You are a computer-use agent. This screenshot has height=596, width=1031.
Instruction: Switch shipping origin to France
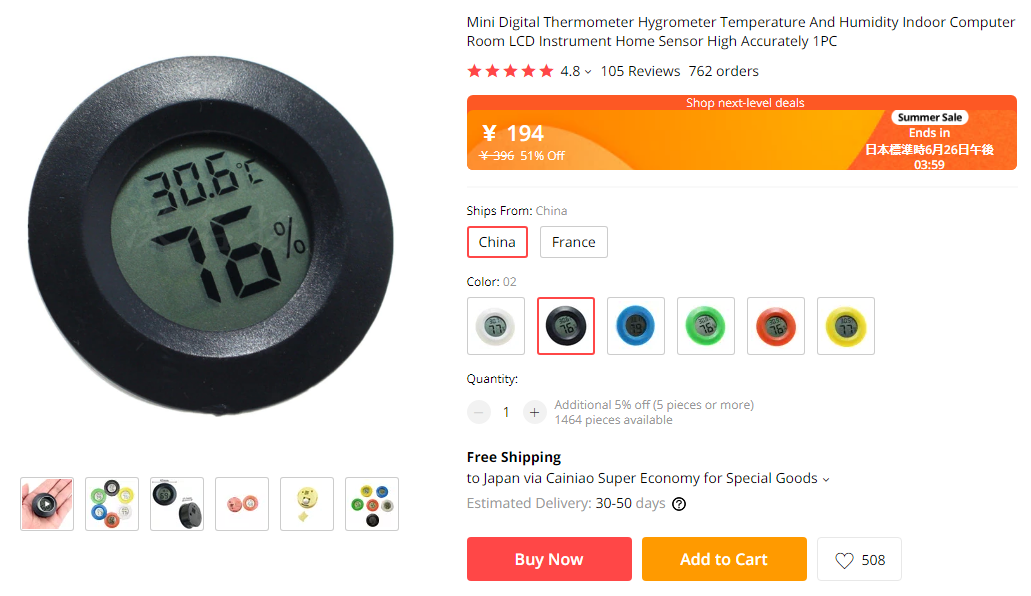573,242
